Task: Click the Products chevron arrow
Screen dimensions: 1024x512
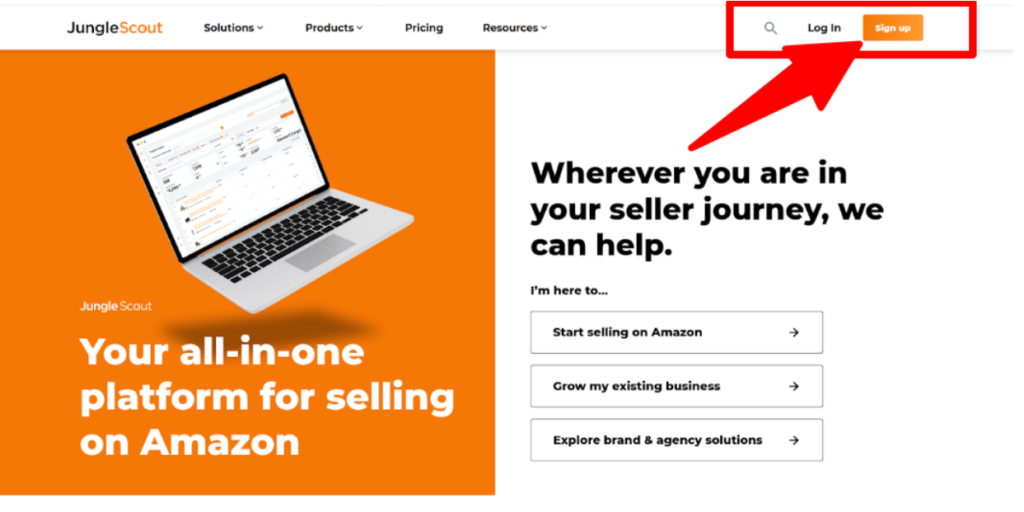Action: [359, 28]
